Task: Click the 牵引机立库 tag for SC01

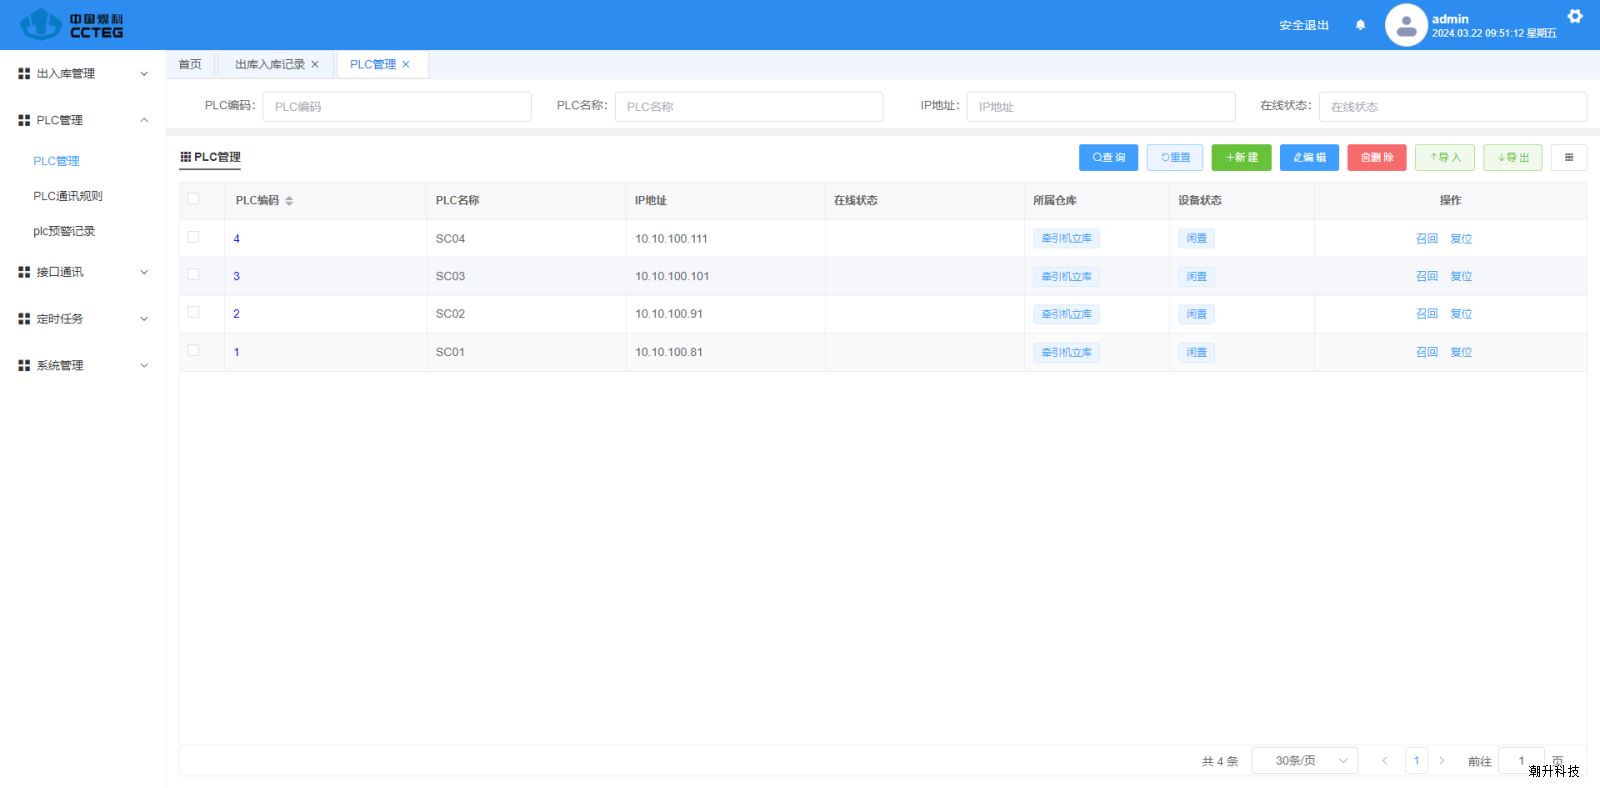Action: [1066, 352]
